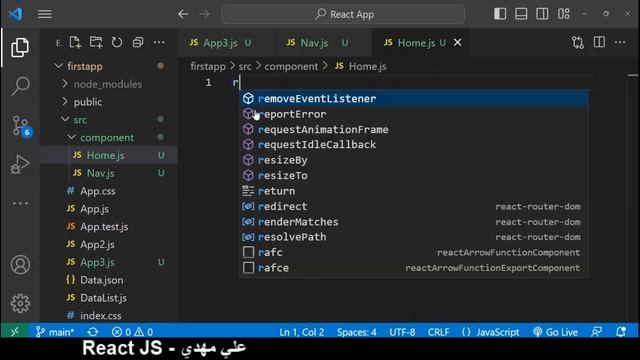This screenshot has width=640, height=360.
Task: Open editor more actions ellipsis
Action: (x=620, y=42)
